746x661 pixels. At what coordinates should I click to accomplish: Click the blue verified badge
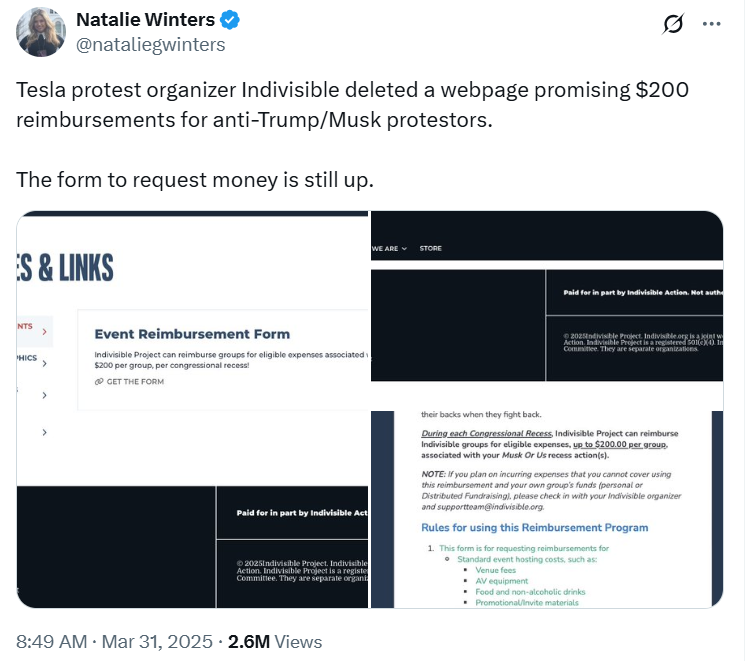[x=229, y=21]
